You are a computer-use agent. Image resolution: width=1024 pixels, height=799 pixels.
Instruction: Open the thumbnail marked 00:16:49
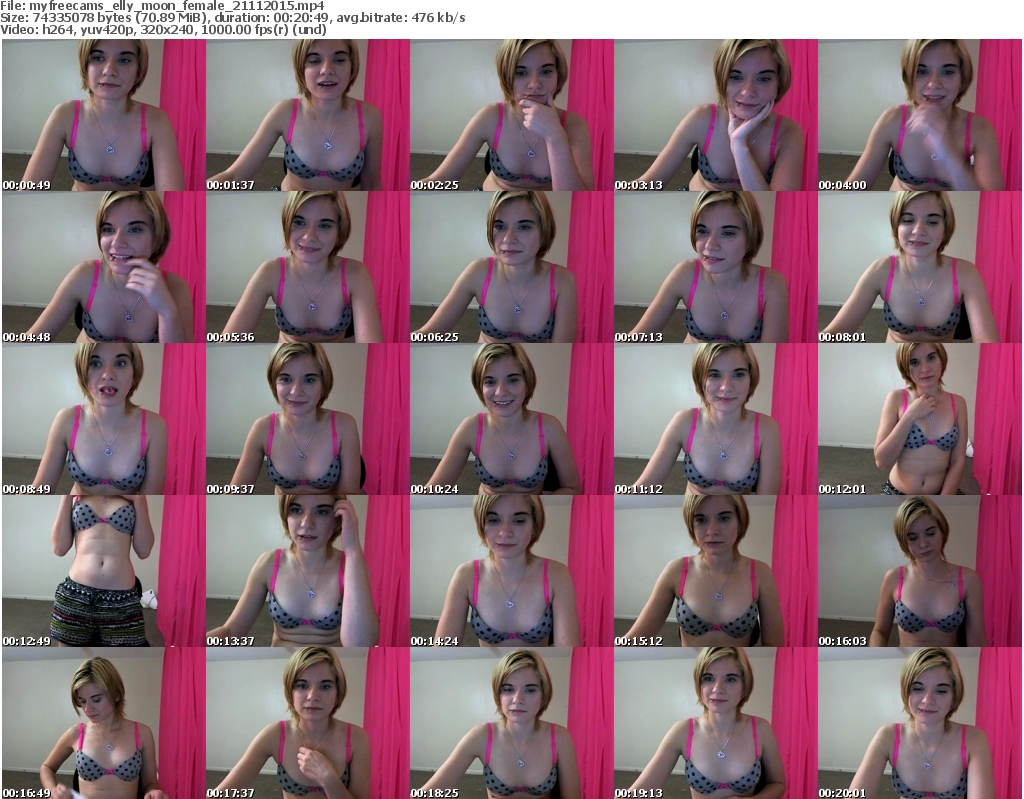tap(103, 723)
